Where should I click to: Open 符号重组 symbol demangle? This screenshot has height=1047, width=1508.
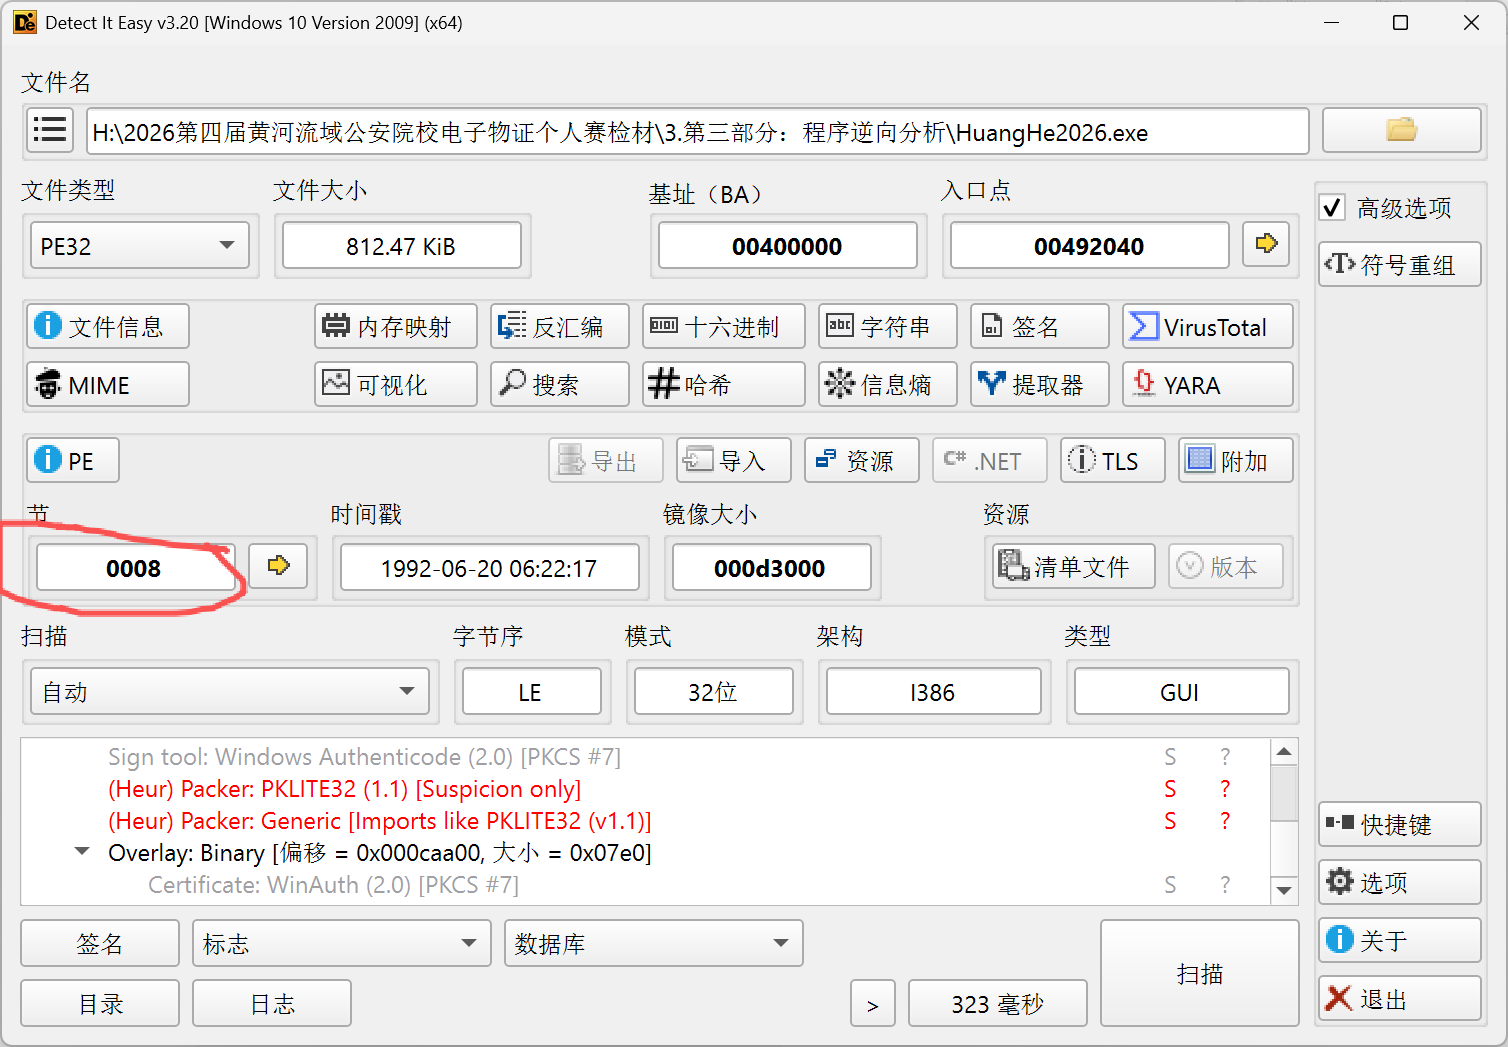[1400, 264]
